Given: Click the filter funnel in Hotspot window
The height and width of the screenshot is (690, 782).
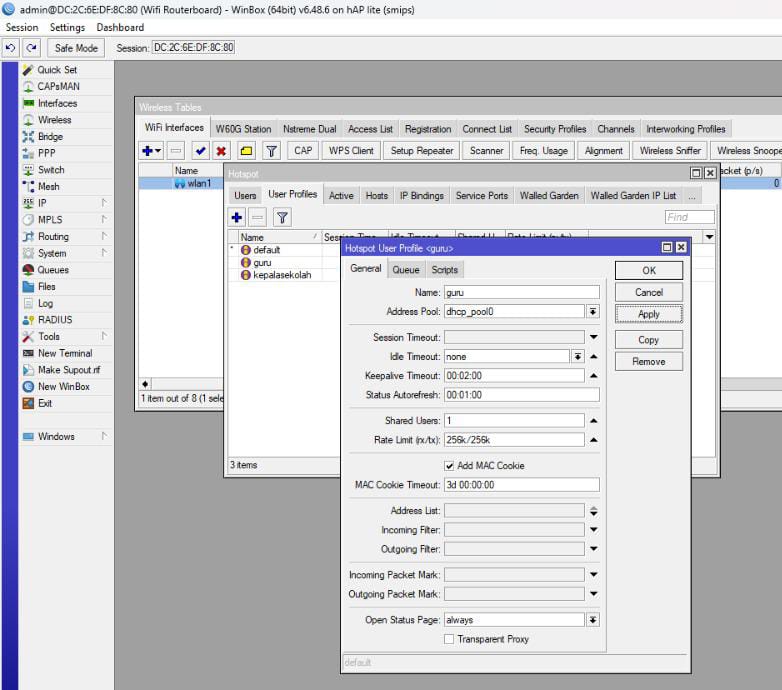Looking at the screenshot, I should 282,217.
